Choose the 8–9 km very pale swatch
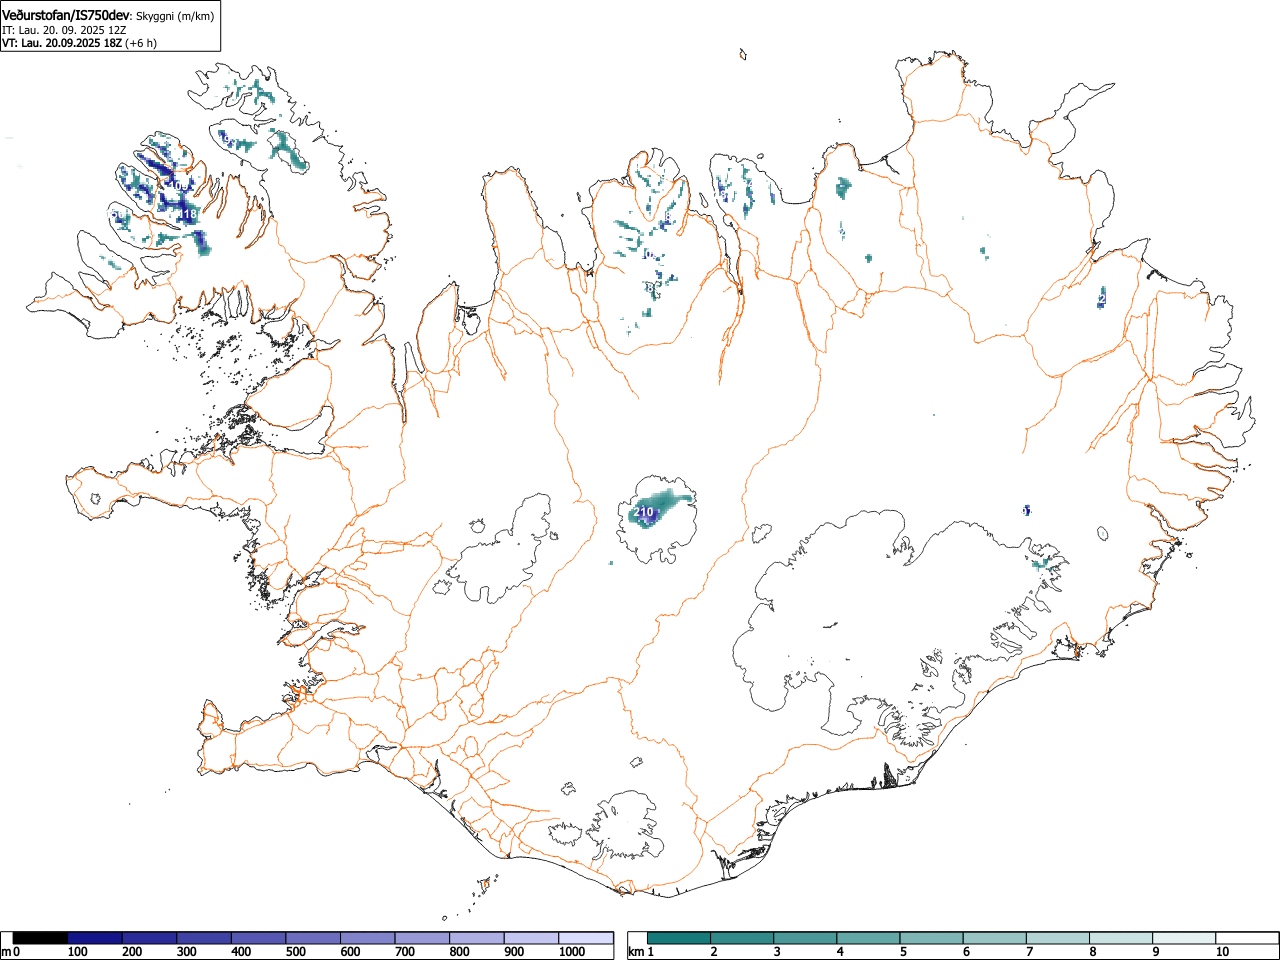 [1121, 938]
